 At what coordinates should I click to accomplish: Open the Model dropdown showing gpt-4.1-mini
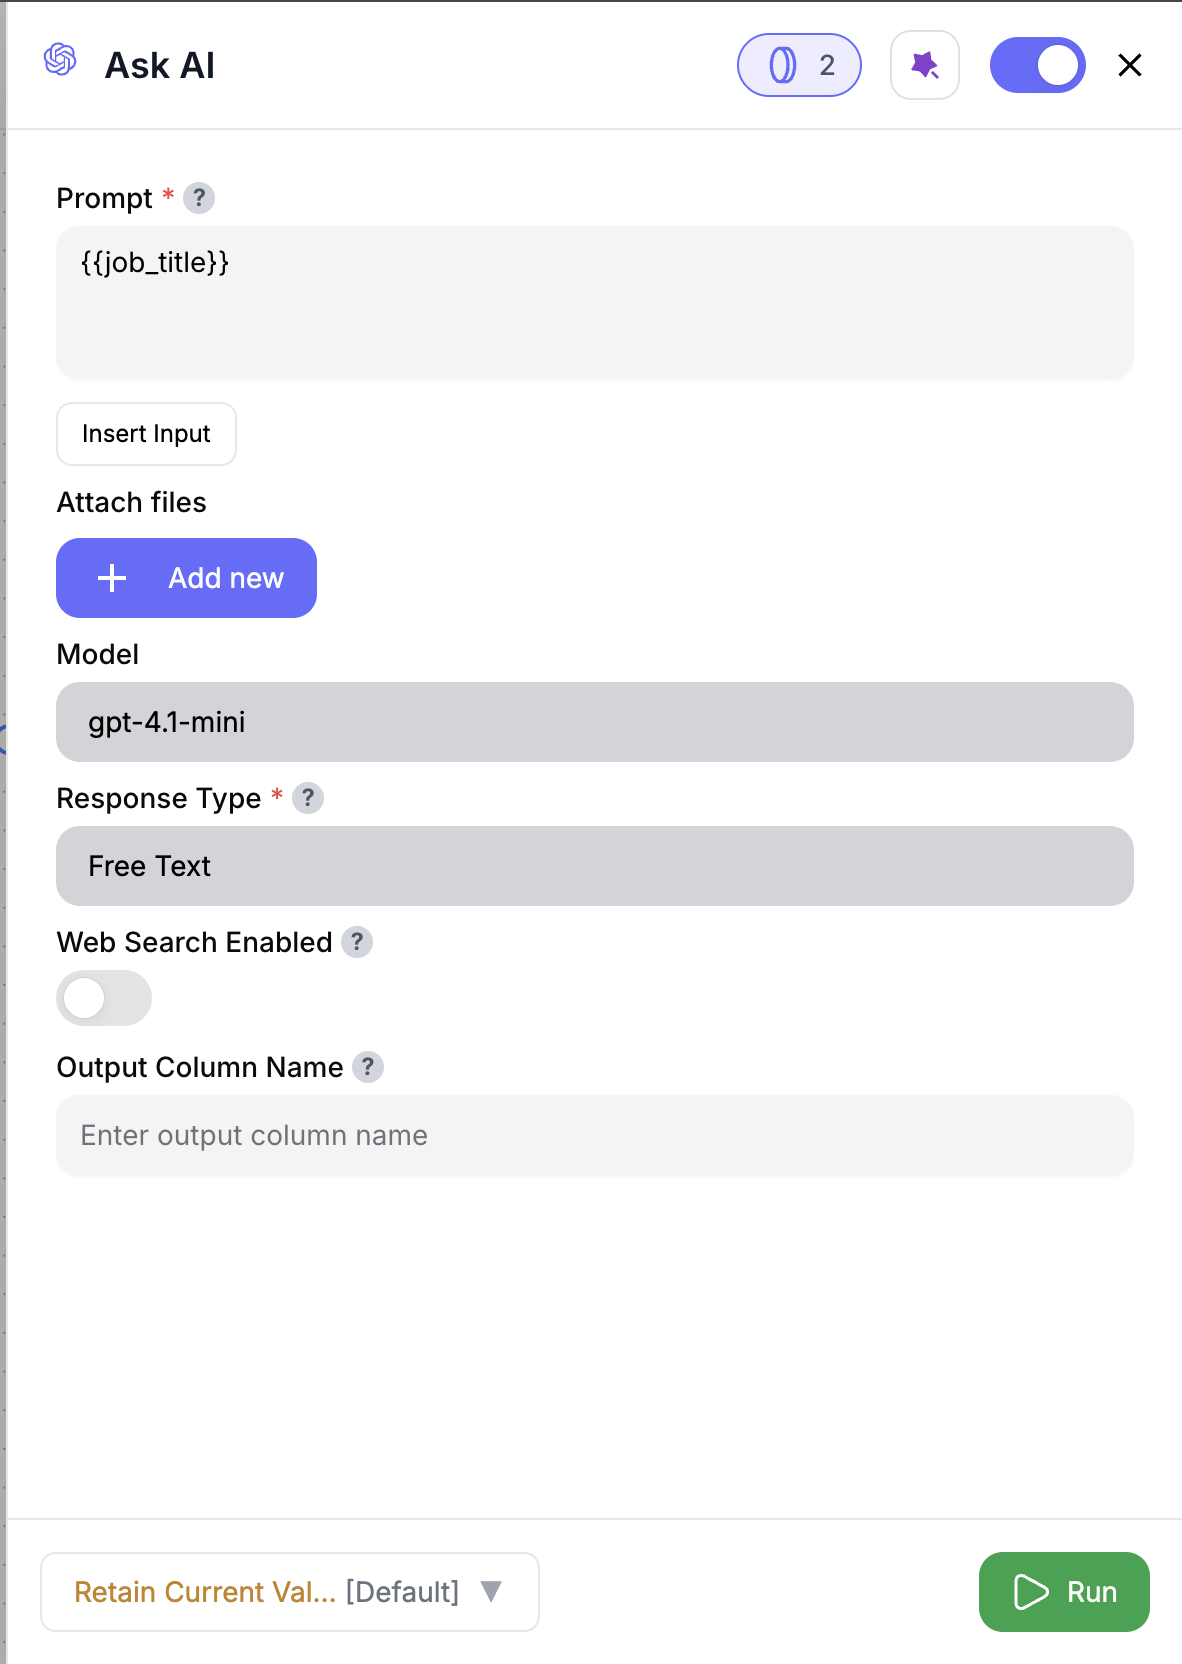tap(594, 722)
